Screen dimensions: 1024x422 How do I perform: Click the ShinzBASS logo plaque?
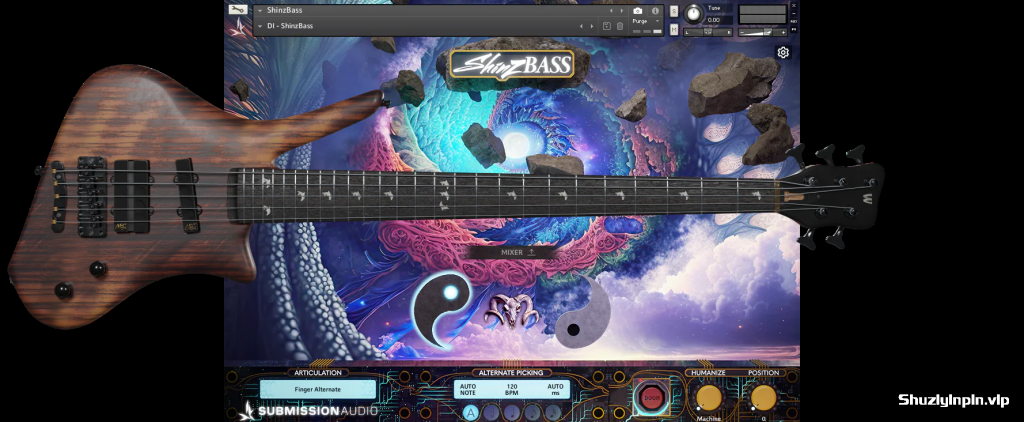513,65
